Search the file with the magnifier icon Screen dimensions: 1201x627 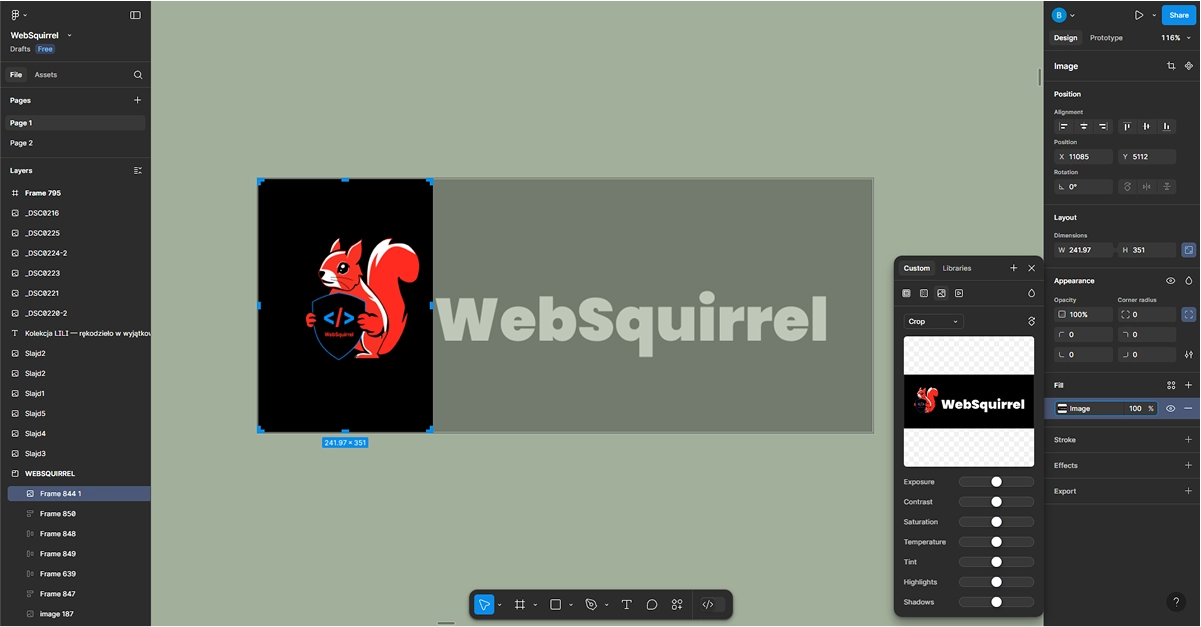138,75
